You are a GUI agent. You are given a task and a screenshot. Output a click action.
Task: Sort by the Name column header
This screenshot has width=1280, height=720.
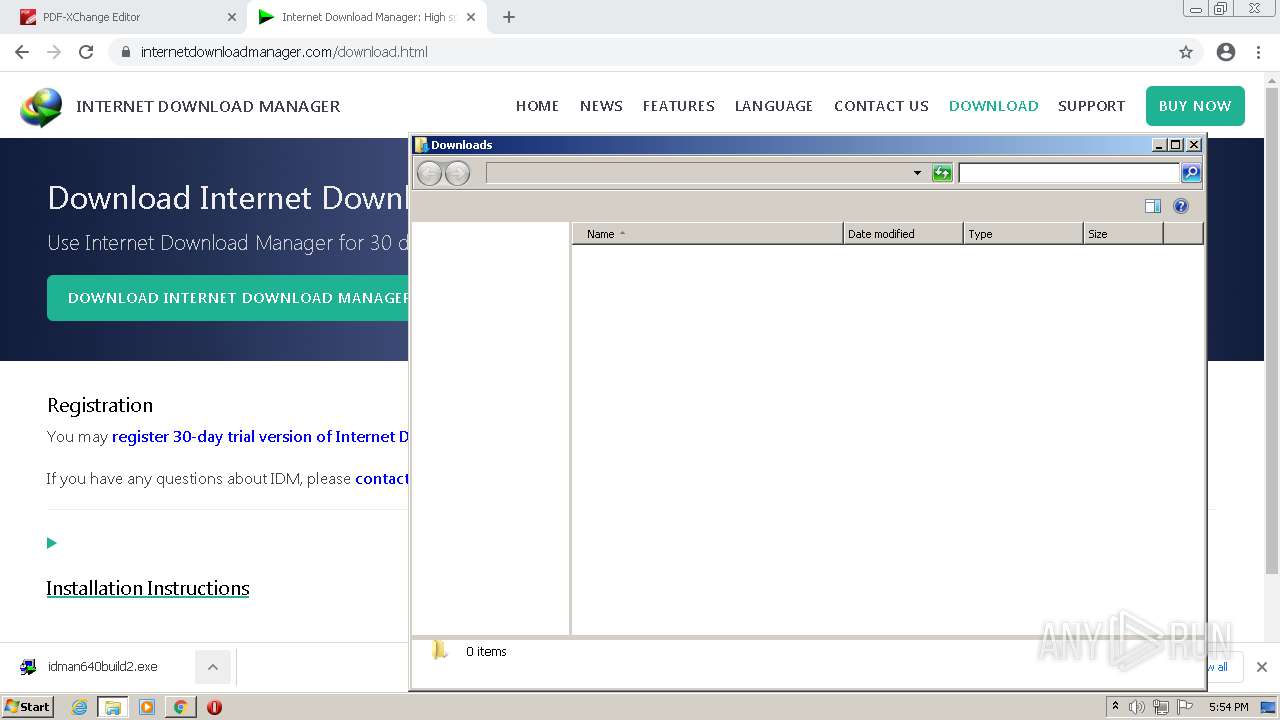click(708, 234)
